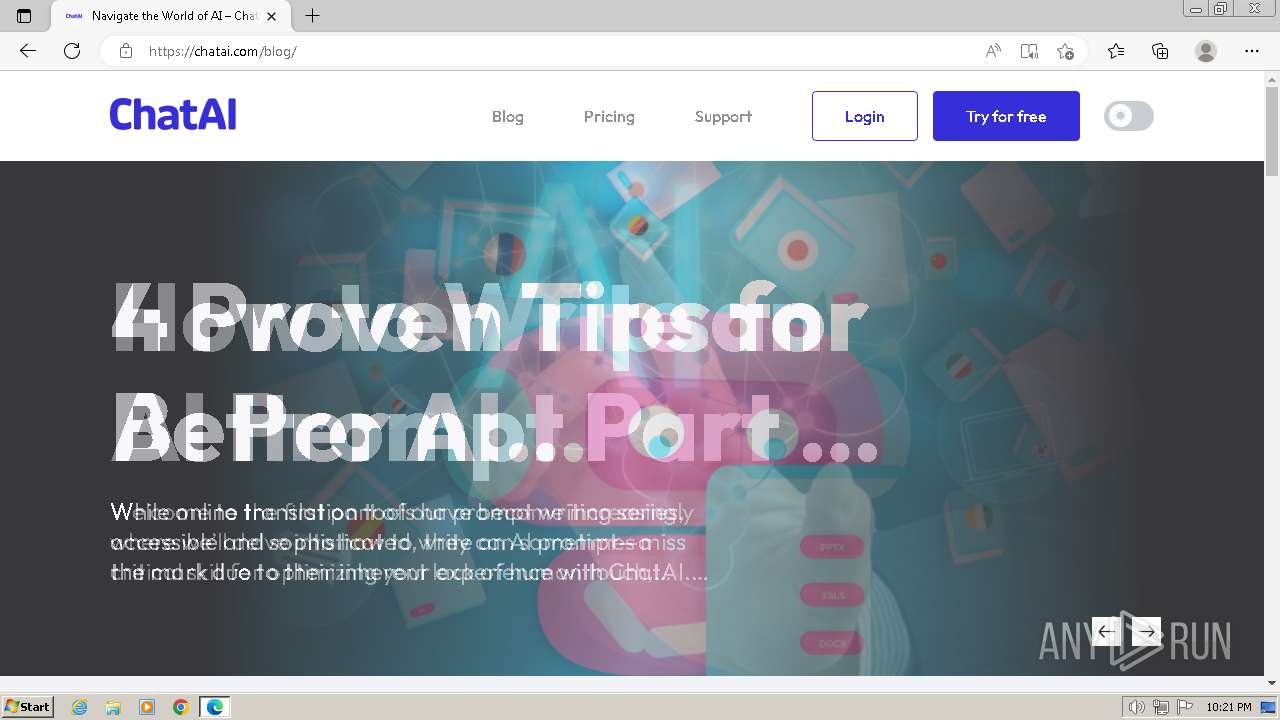Launch Google Chrome from taskbar
Viewport: 1280px width, 720px height.
[x=181, y=707]
